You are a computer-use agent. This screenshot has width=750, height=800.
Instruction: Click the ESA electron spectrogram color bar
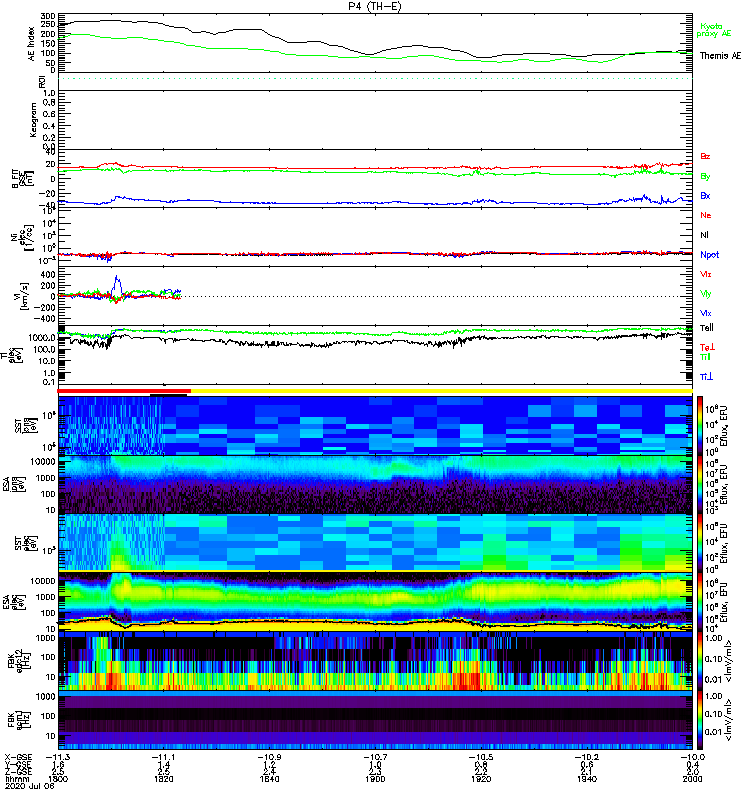click(699, 601)
